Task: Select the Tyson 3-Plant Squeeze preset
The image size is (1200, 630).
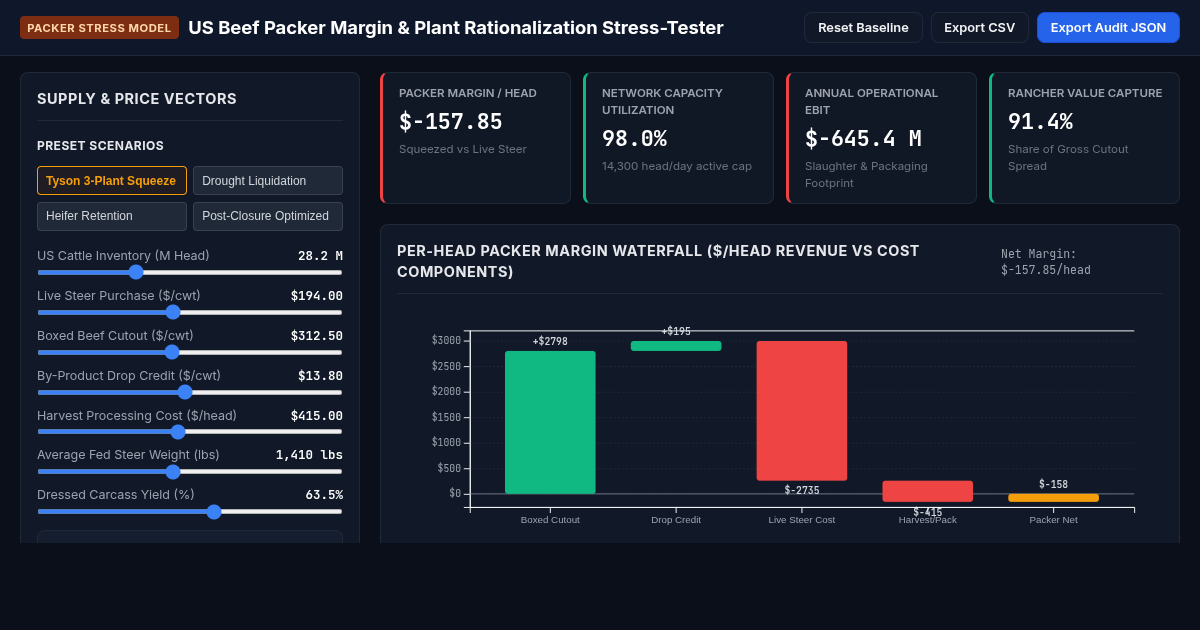Action: pos(112,181)
